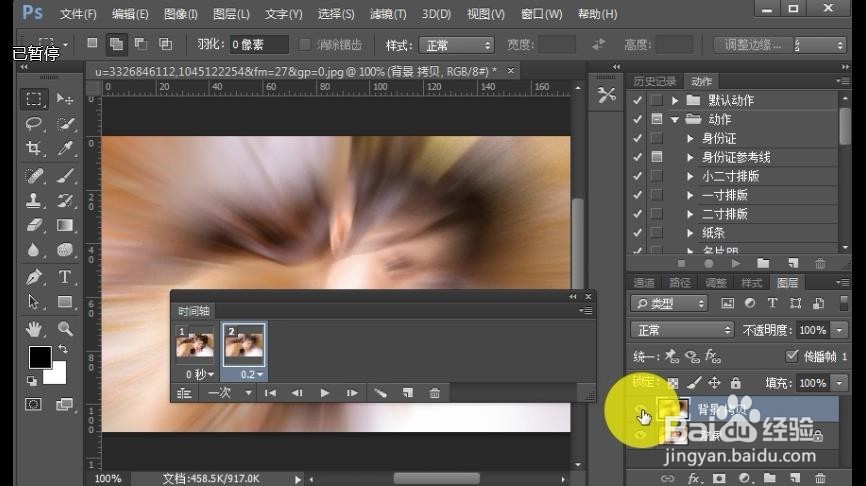
Task: Click the Change Screen Mode icon
Action: [64, 404]
